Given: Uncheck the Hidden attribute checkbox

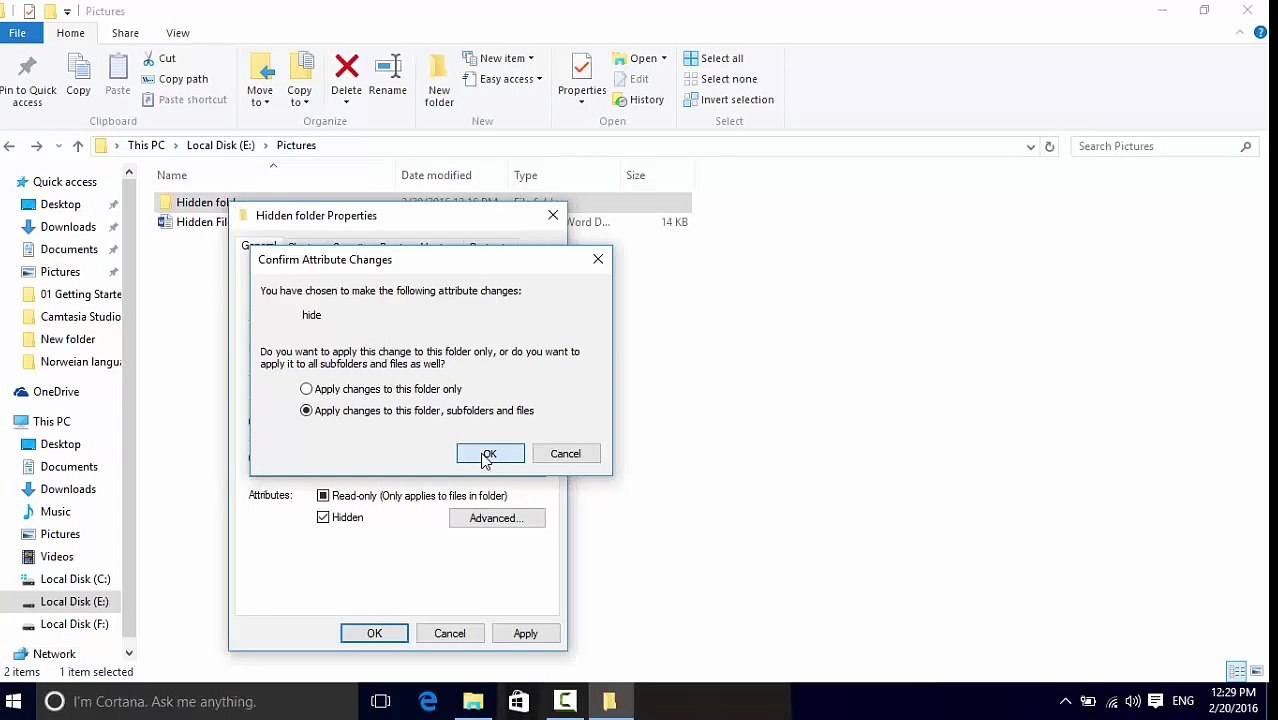Looking at the screenshot, I should pos(323,518).
